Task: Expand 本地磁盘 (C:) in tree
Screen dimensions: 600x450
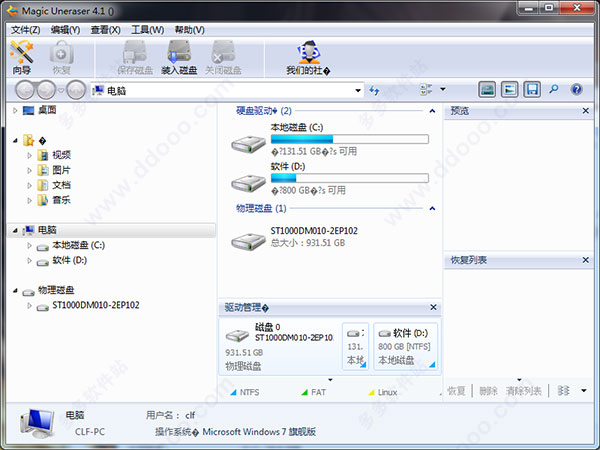Action: coord(29,245)
